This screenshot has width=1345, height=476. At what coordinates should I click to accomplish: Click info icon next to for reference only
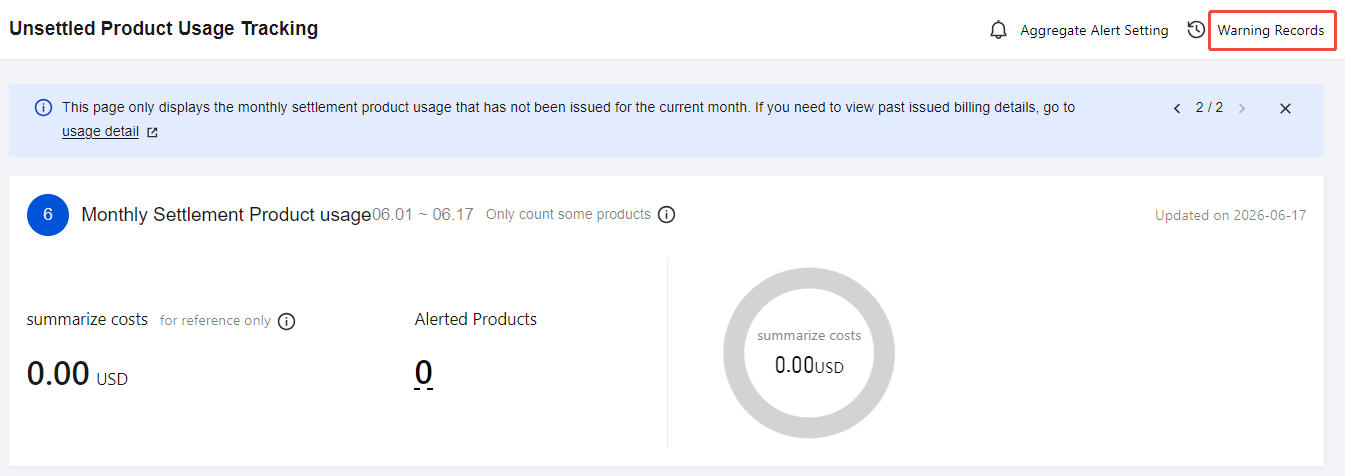click(287, 321)
